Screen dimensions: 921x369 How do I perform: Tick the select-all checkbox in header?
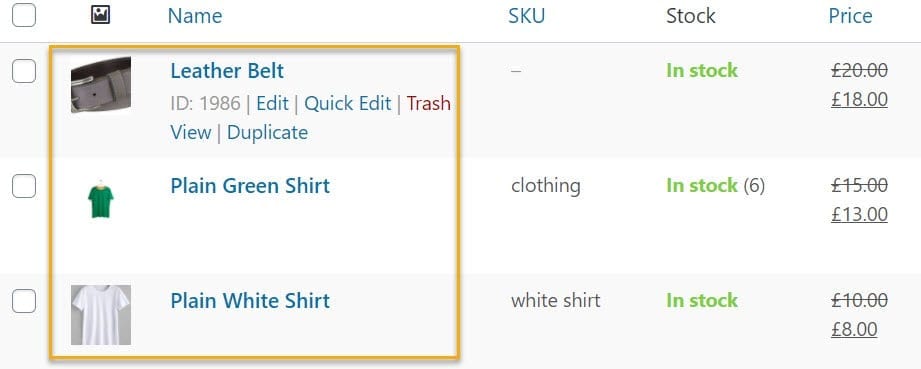(24, 15)
